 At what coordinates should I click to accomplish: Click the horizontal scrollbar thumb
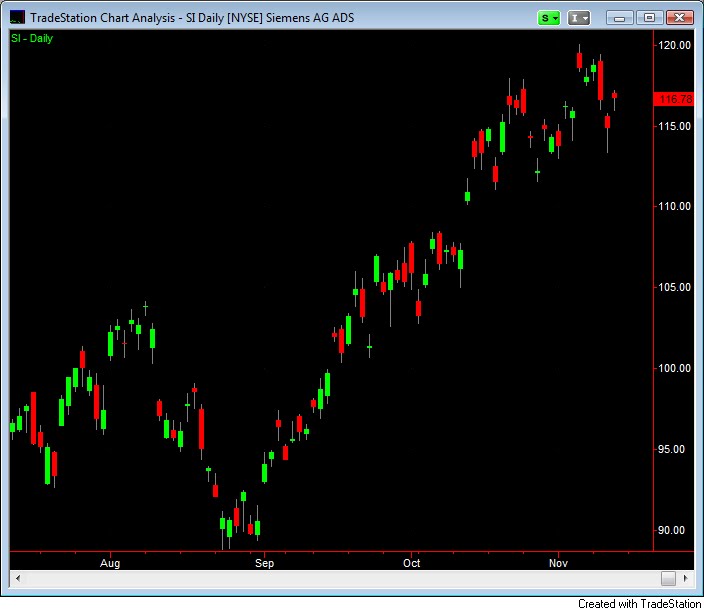click(x=668, y=578)
